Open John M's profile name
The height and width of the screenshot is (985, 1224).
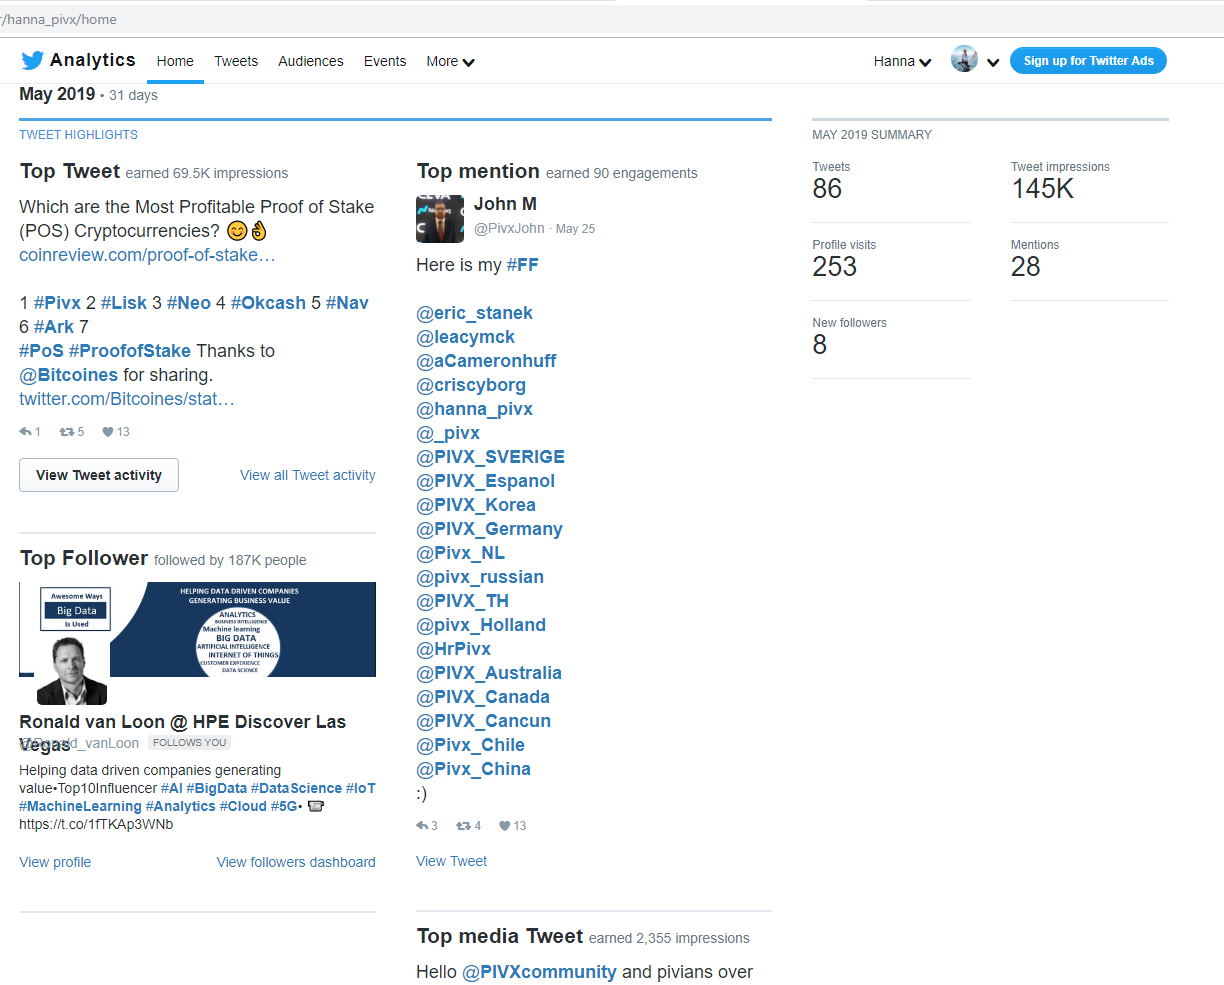point(505,204)
